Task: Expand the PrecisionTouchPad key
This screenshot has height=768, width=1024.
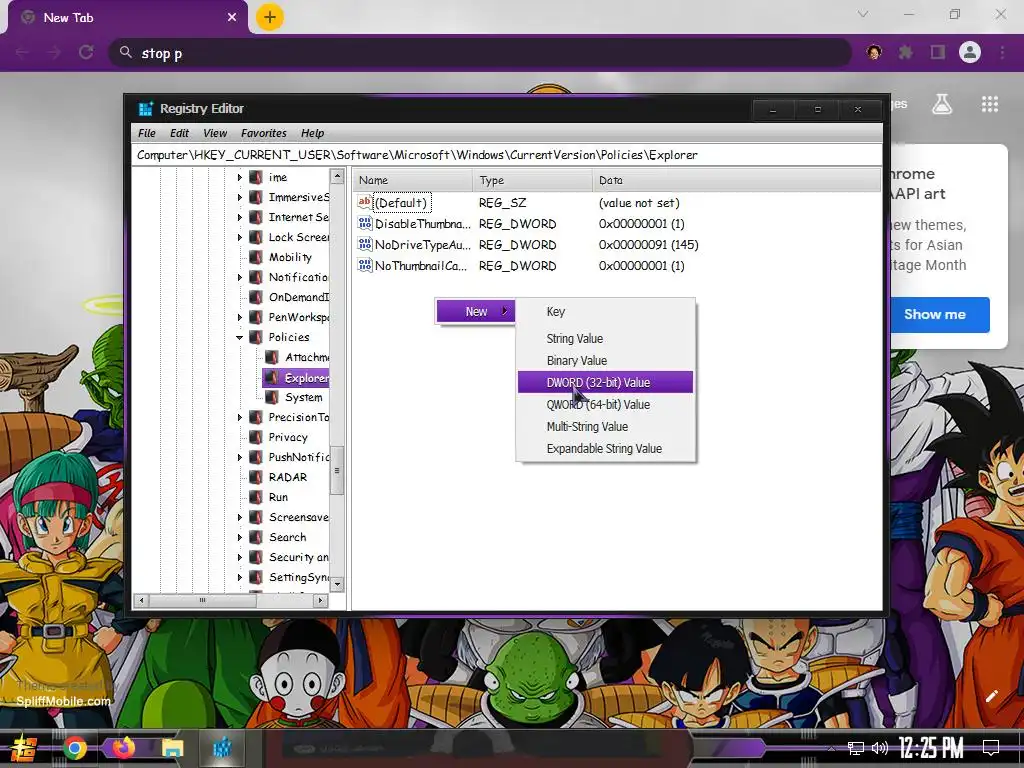Action: pos(240,417)
